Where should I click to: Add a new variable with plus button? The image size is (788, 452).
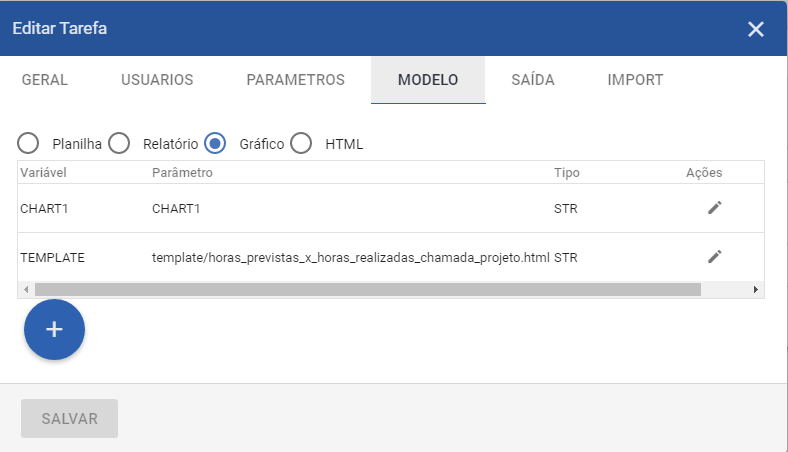pyautogui.click(x=54, y=330)
